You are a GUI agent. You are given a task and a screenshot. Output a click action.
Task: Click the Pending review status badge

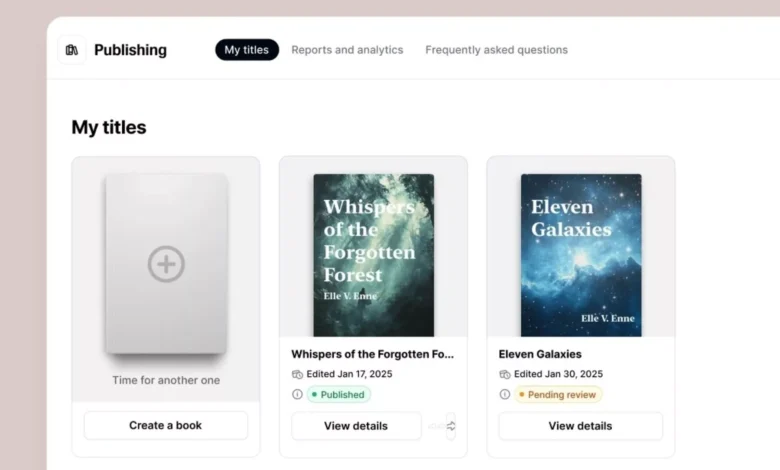point(559,395)
